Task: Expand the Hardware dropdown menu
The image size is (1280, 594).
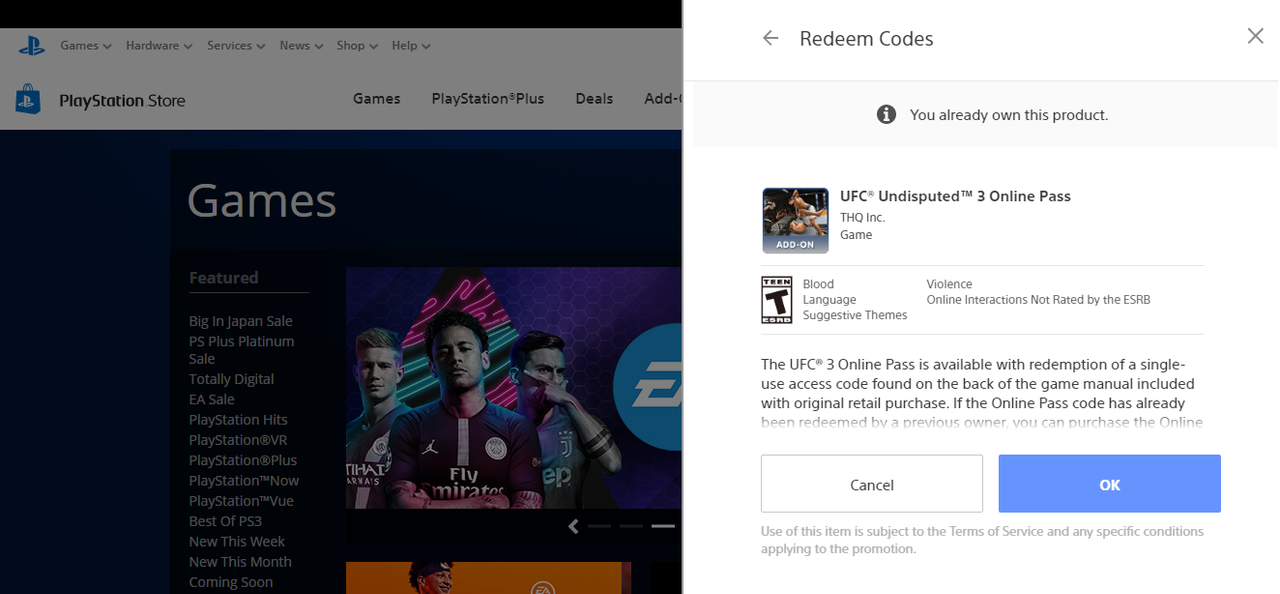Action: click(x=159, y=45)
